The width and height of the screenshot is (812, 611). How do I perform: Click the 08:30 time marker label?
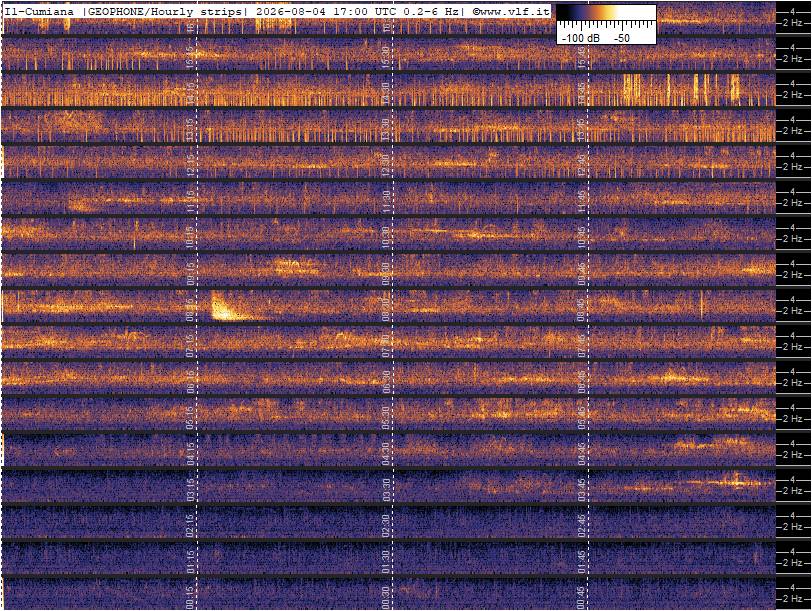pyautogui.click(x=386, y=309)
